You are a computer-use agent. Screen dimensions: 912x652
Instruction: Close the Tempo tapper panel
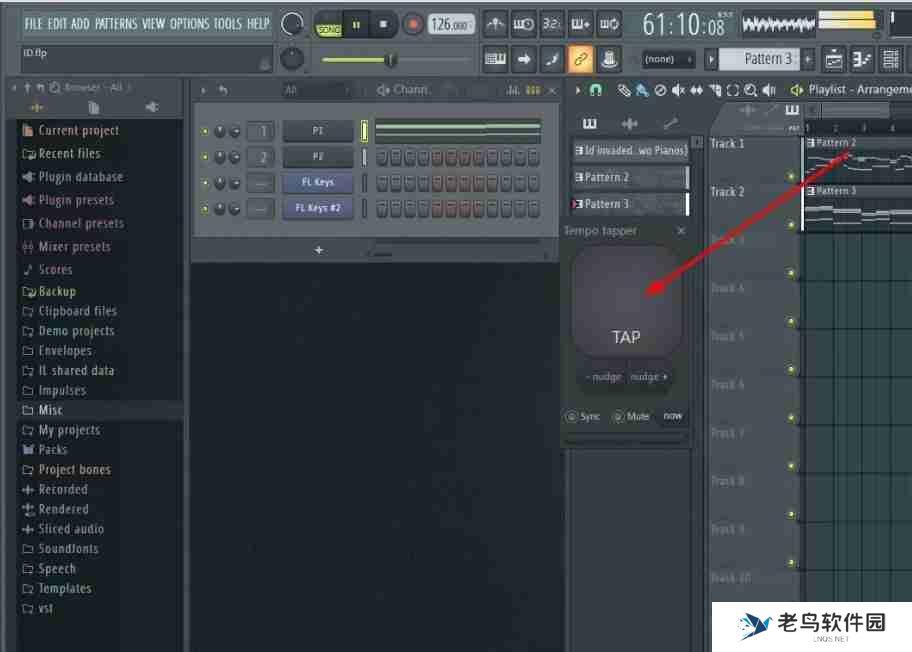point(681,231)
